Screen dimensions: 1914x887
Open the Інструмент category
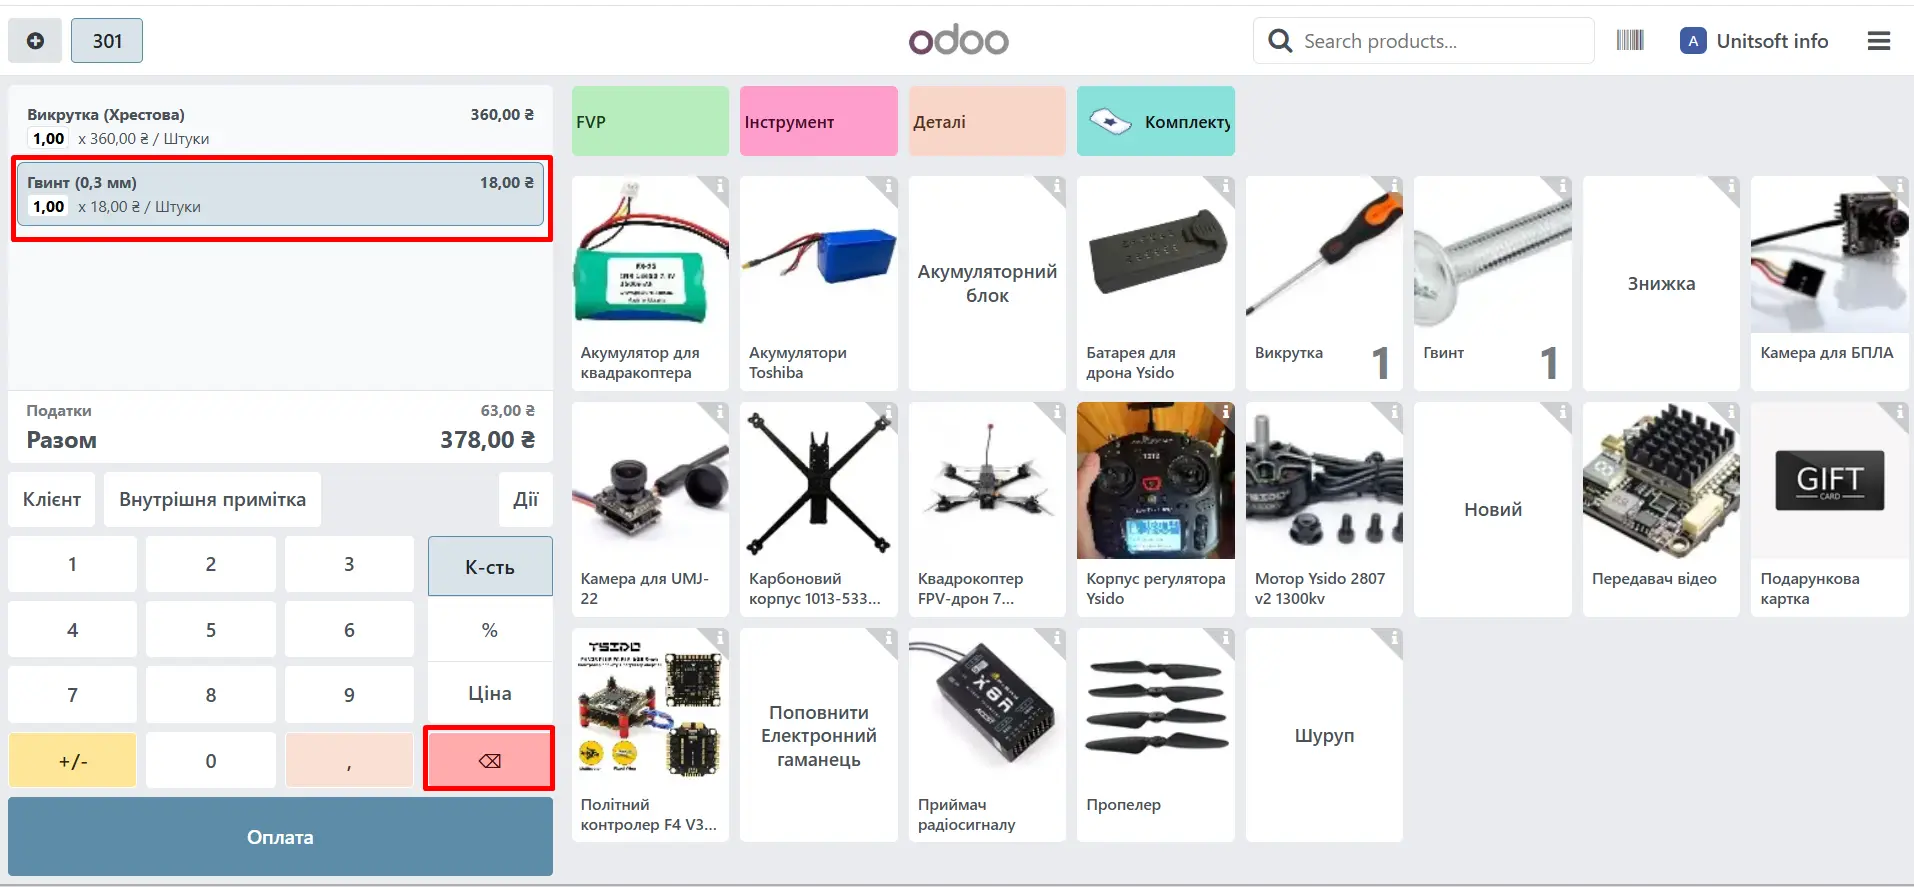coord(819,121)
